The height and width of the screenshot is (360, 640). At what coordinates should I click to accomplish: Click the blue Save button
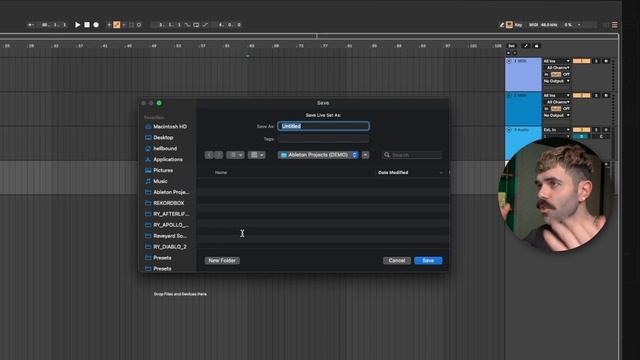pyautogui.click(x=428, y=260)
